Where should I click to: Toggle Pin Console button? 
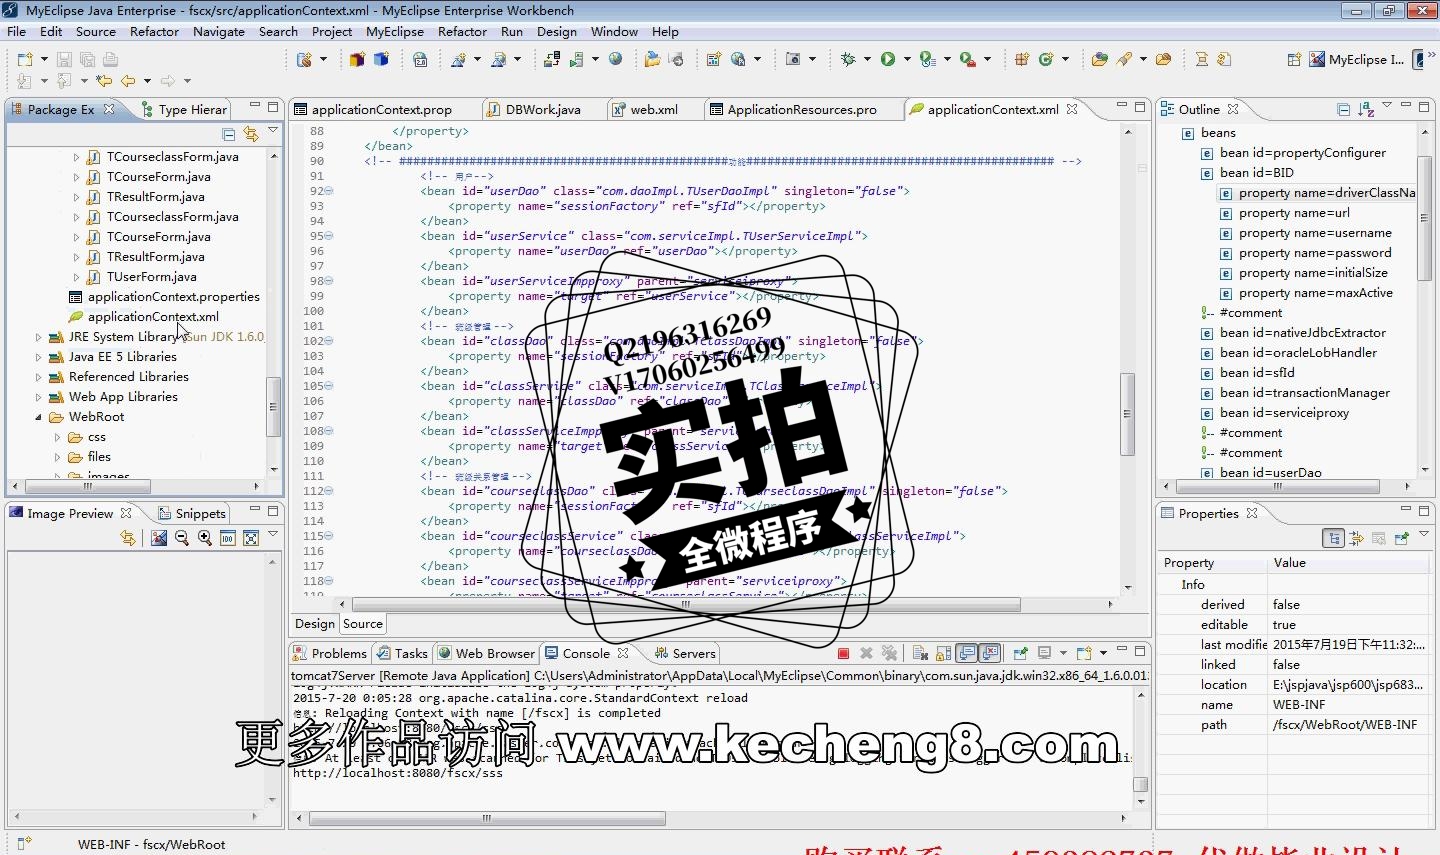click(1020, 653)
